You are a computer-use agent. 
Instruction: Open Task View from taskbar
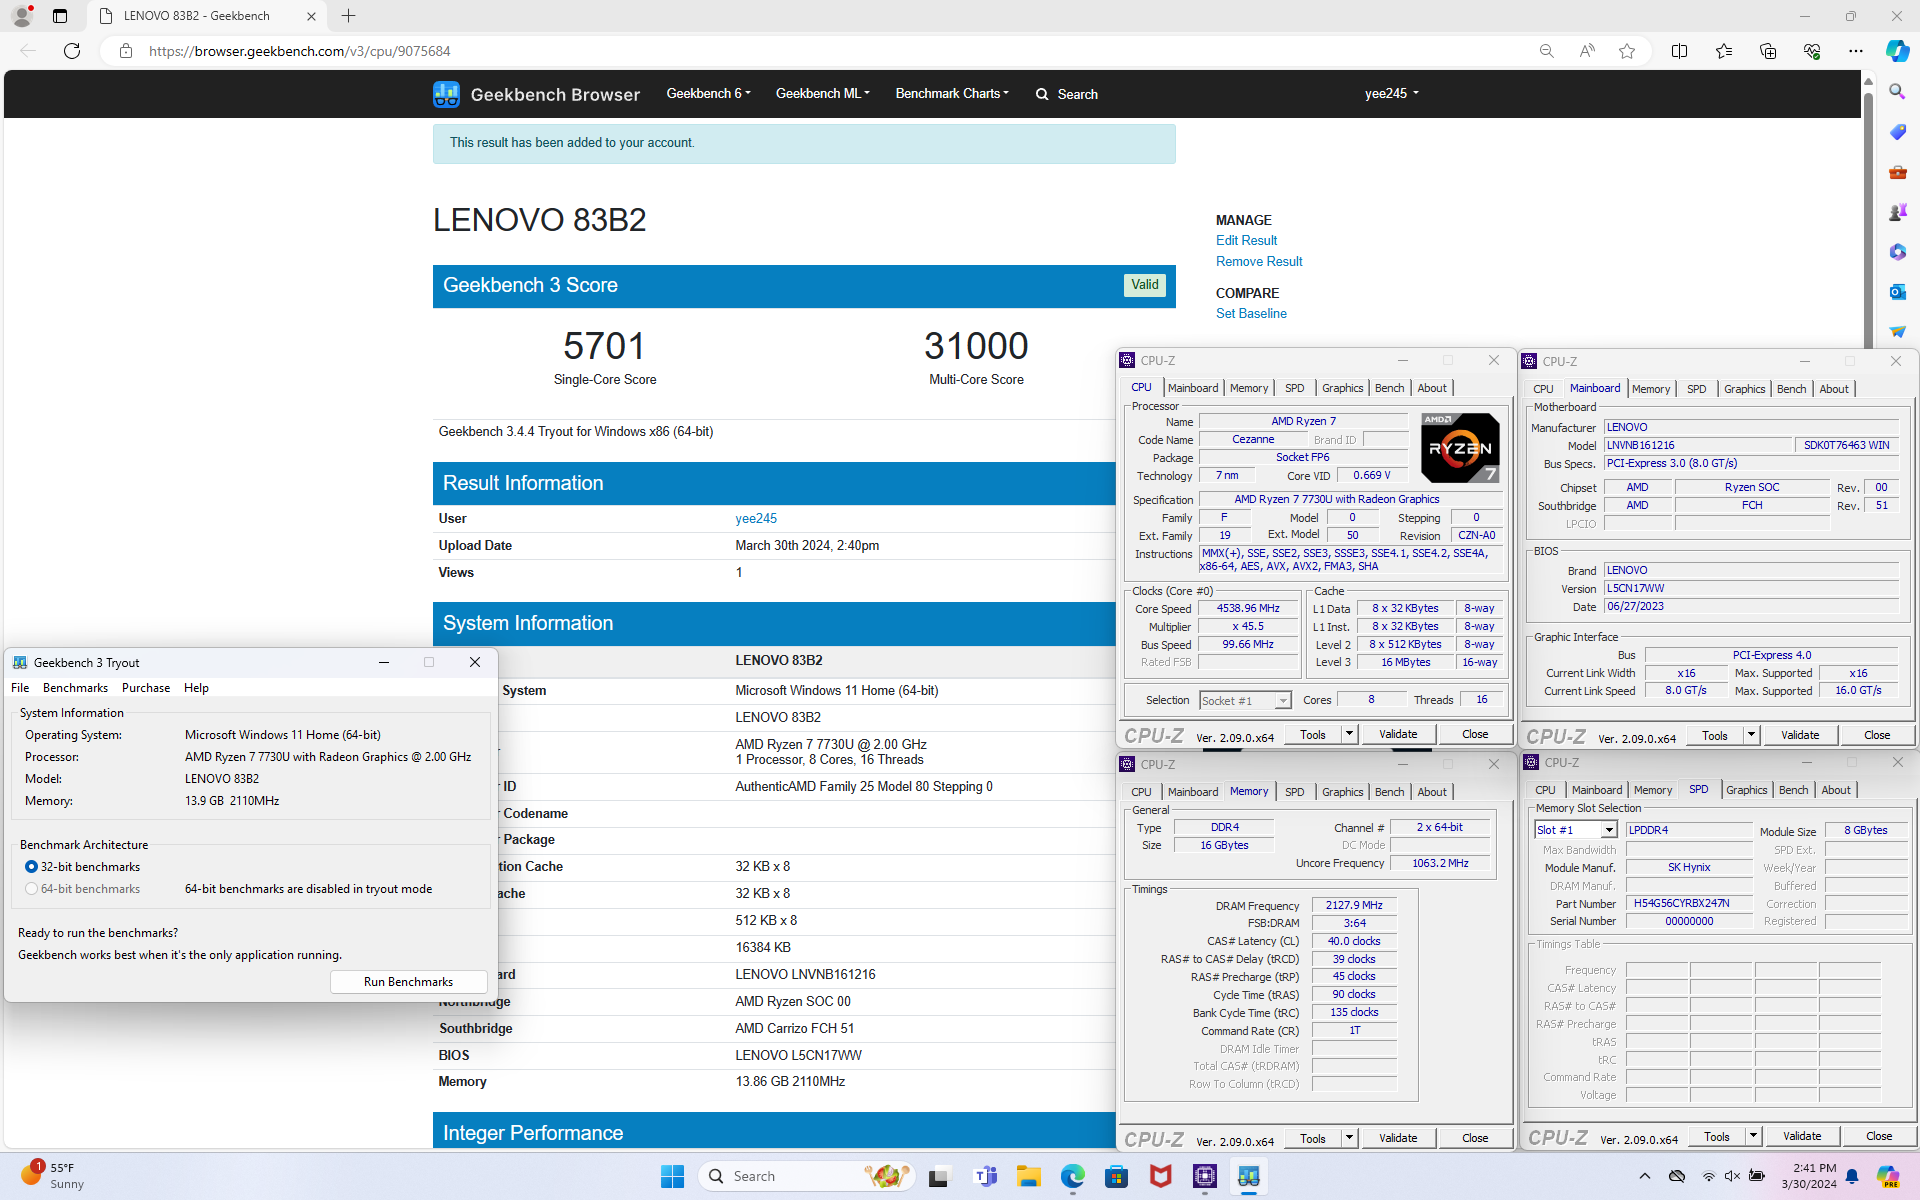click(938, 1176)
